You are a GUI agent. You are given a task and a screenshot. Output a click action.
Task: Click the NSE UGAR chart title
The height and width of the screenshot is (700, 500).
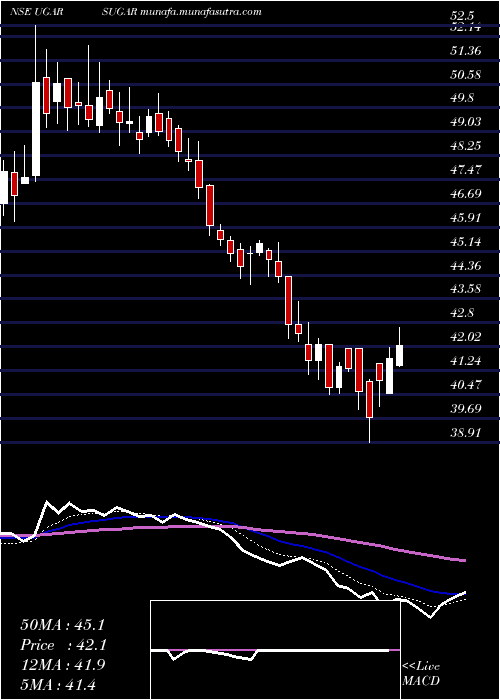click(36, 12)
